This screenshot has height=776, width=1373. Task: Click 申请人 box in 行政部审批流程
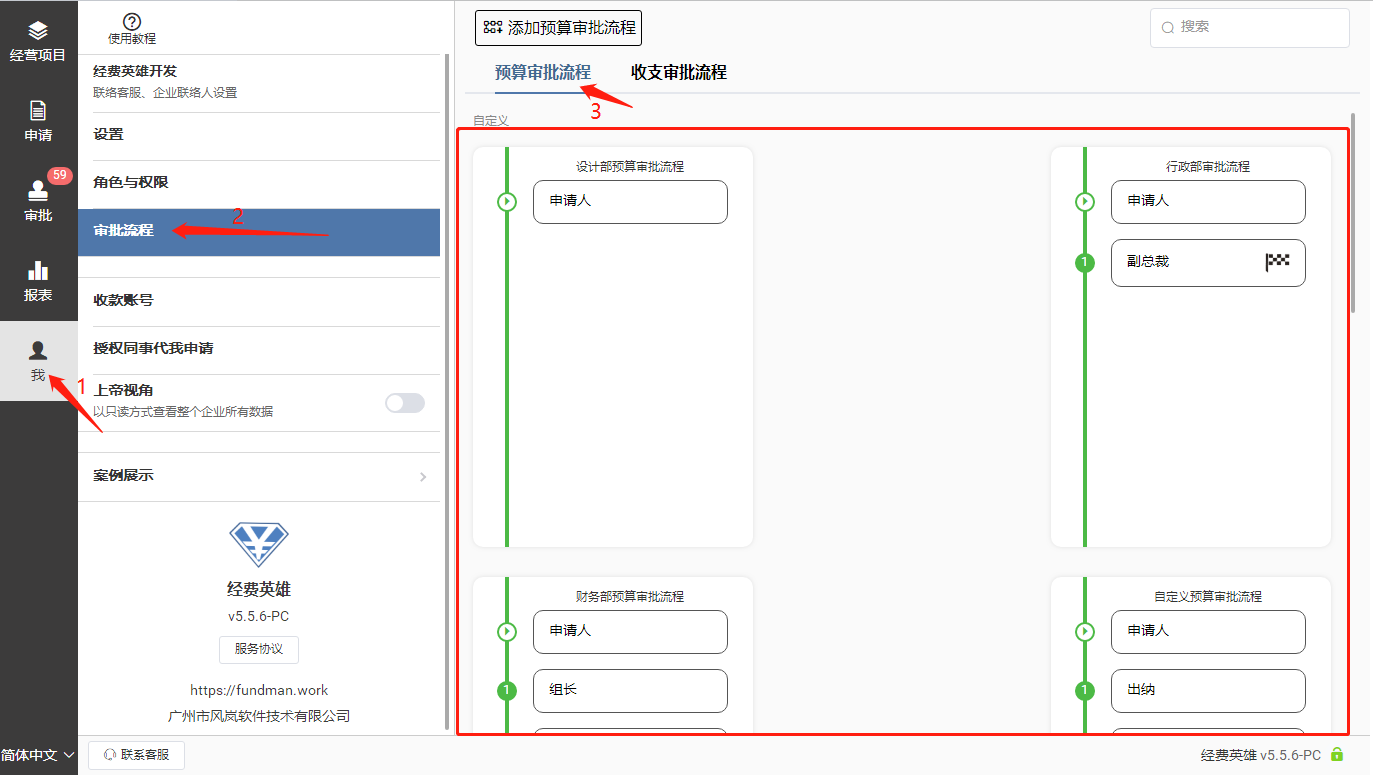point(1208,202)
